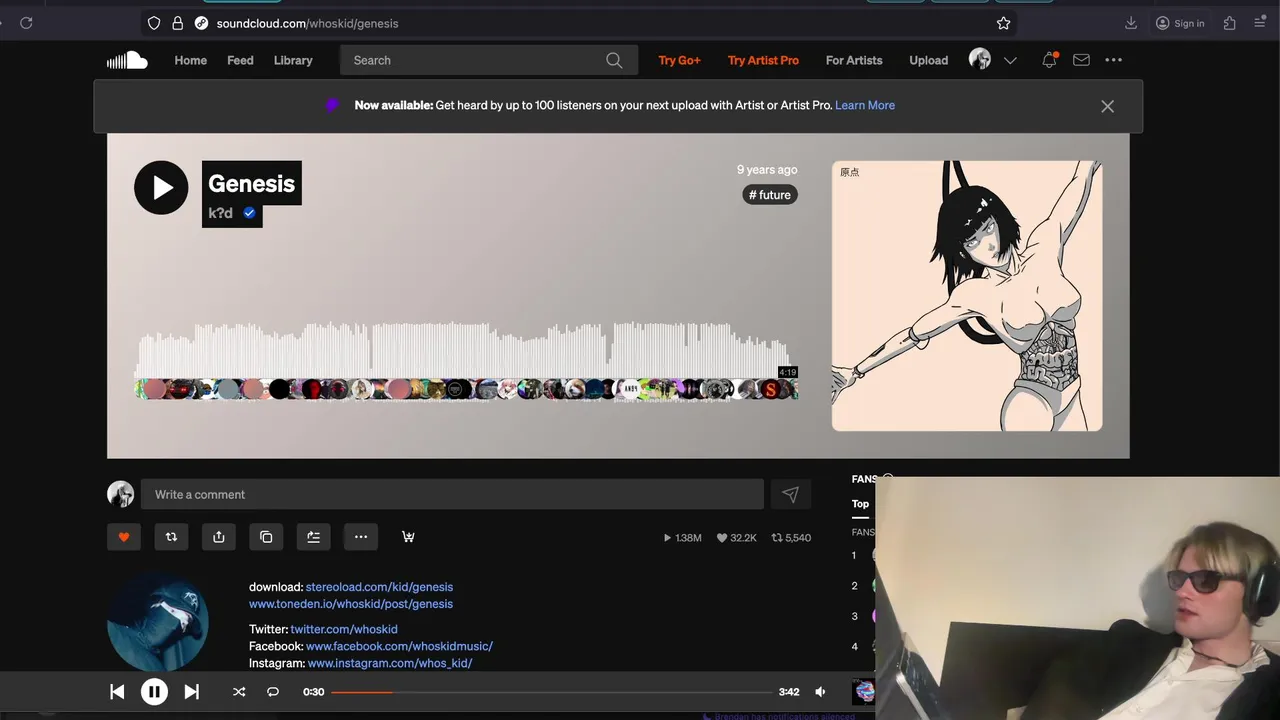Open the Feed page
The image size is (1280, 720).
pos(240,60)
